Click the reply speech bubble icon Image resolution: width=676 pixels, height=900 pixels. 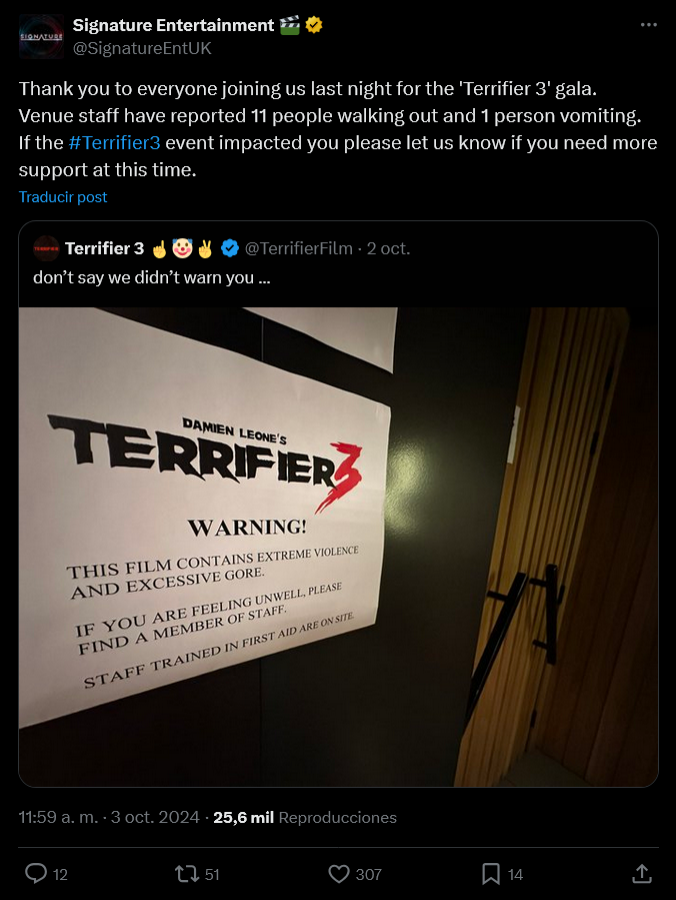coord(36,874)
